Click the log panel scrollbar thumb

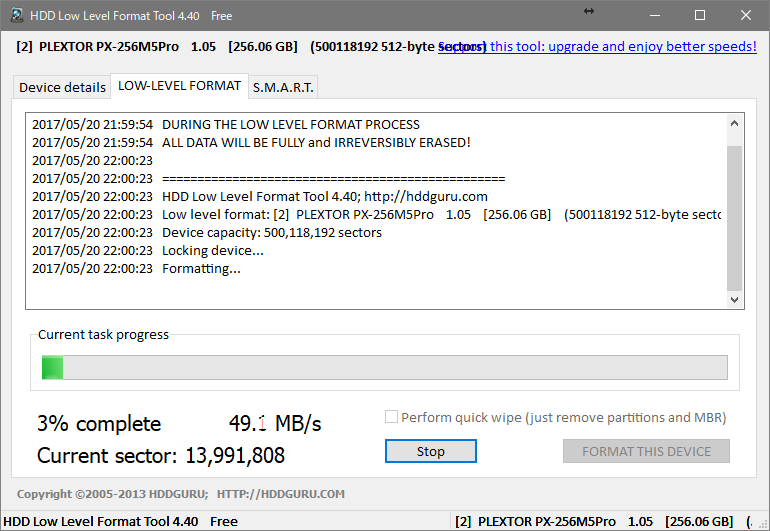(x=735, y=215)
